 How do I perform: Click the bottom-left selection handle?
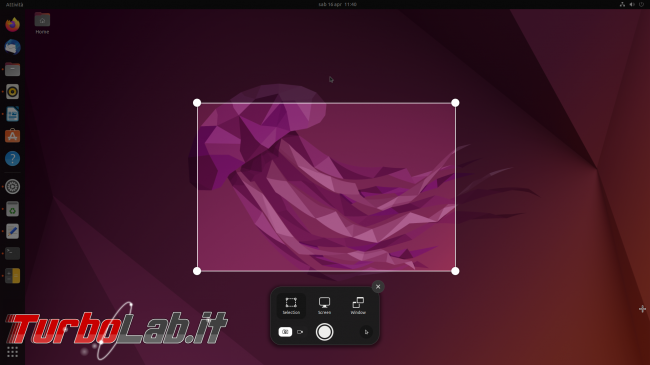[197, 271]
